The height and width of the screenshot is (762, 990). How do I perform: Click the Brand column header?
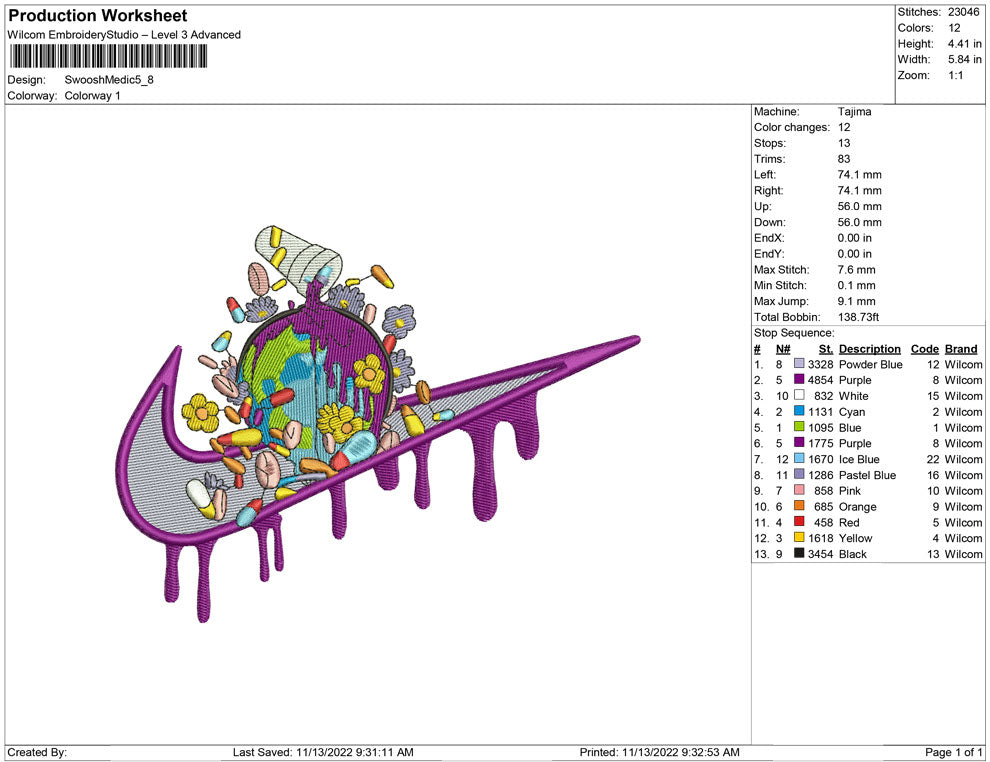[961, 349]
